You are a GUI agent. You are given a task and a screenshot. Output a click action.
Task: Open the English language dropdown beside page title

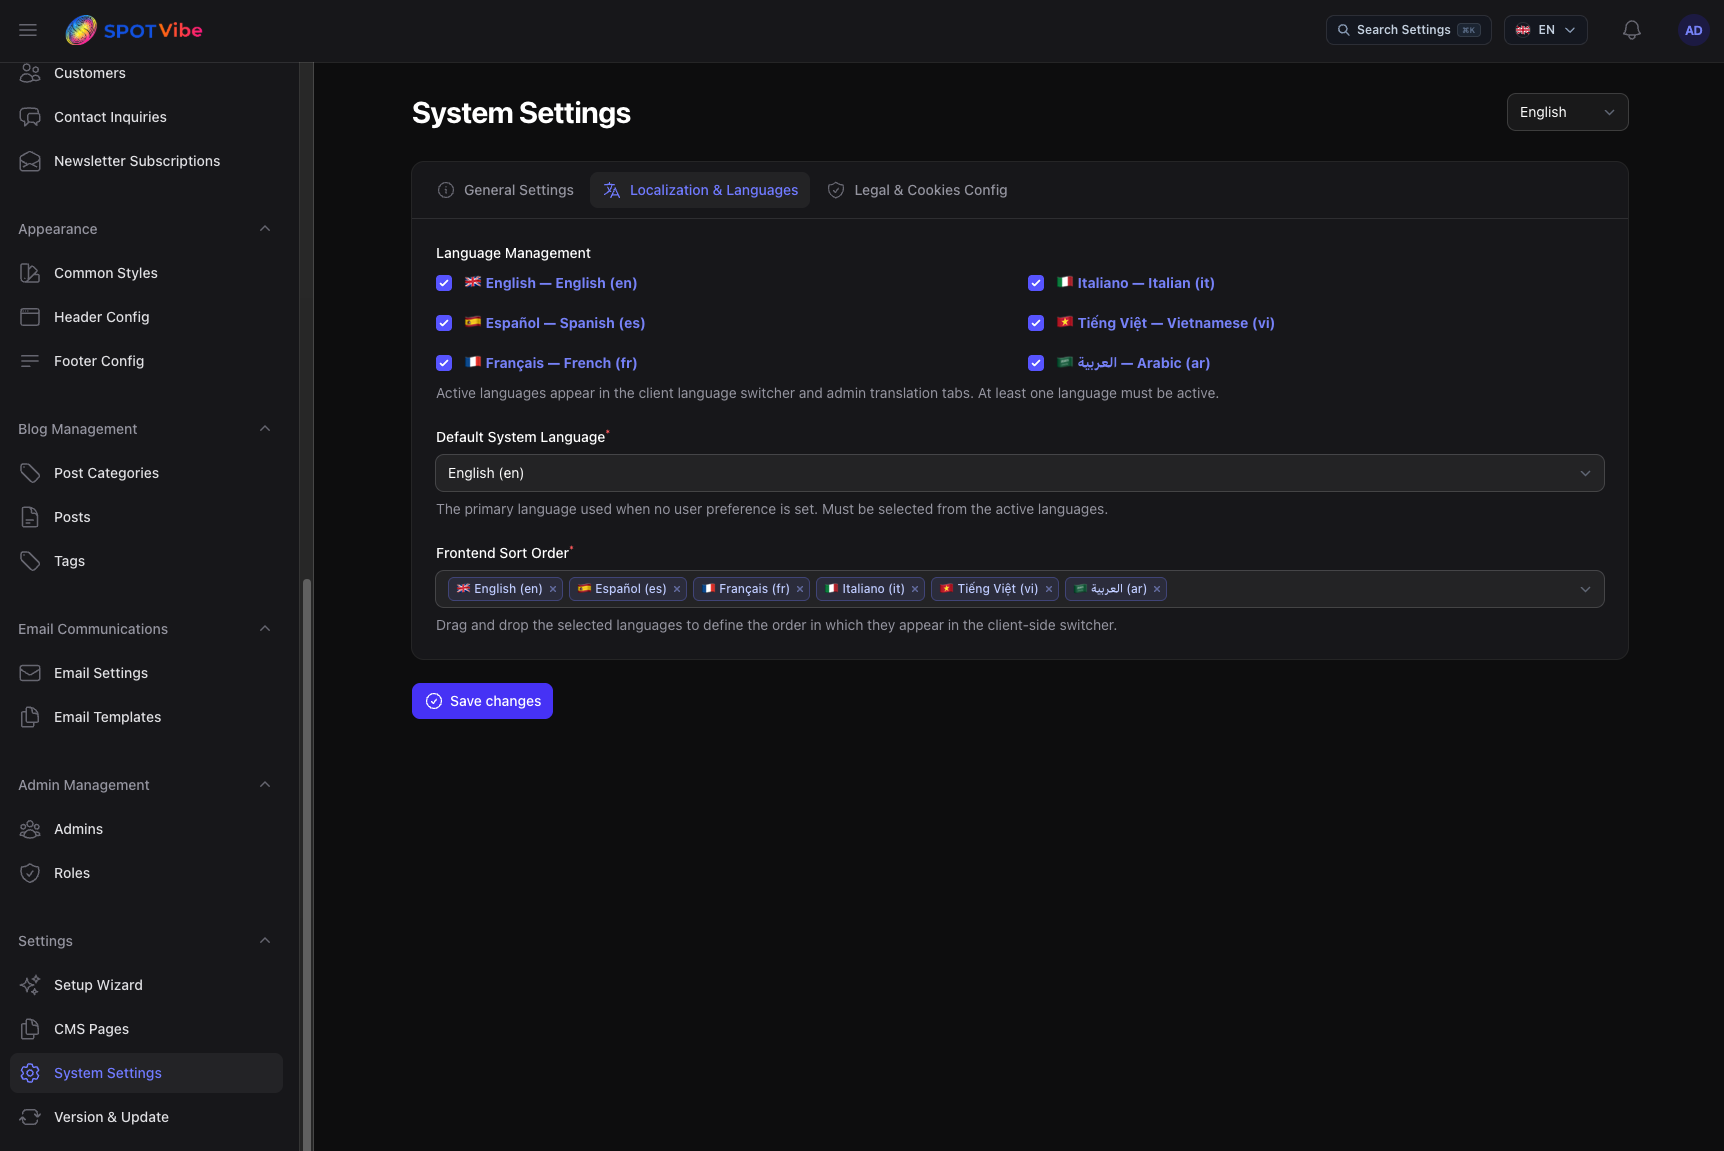[x=1567, y=112]
